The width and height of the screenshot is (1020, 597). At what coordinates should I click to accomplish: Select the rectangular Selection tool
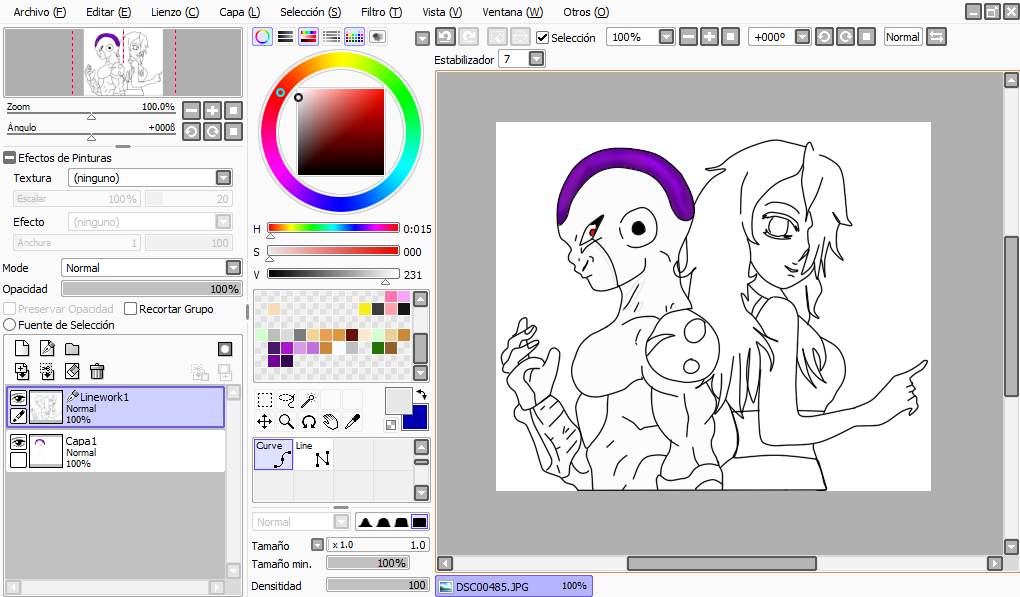[265, 399]
